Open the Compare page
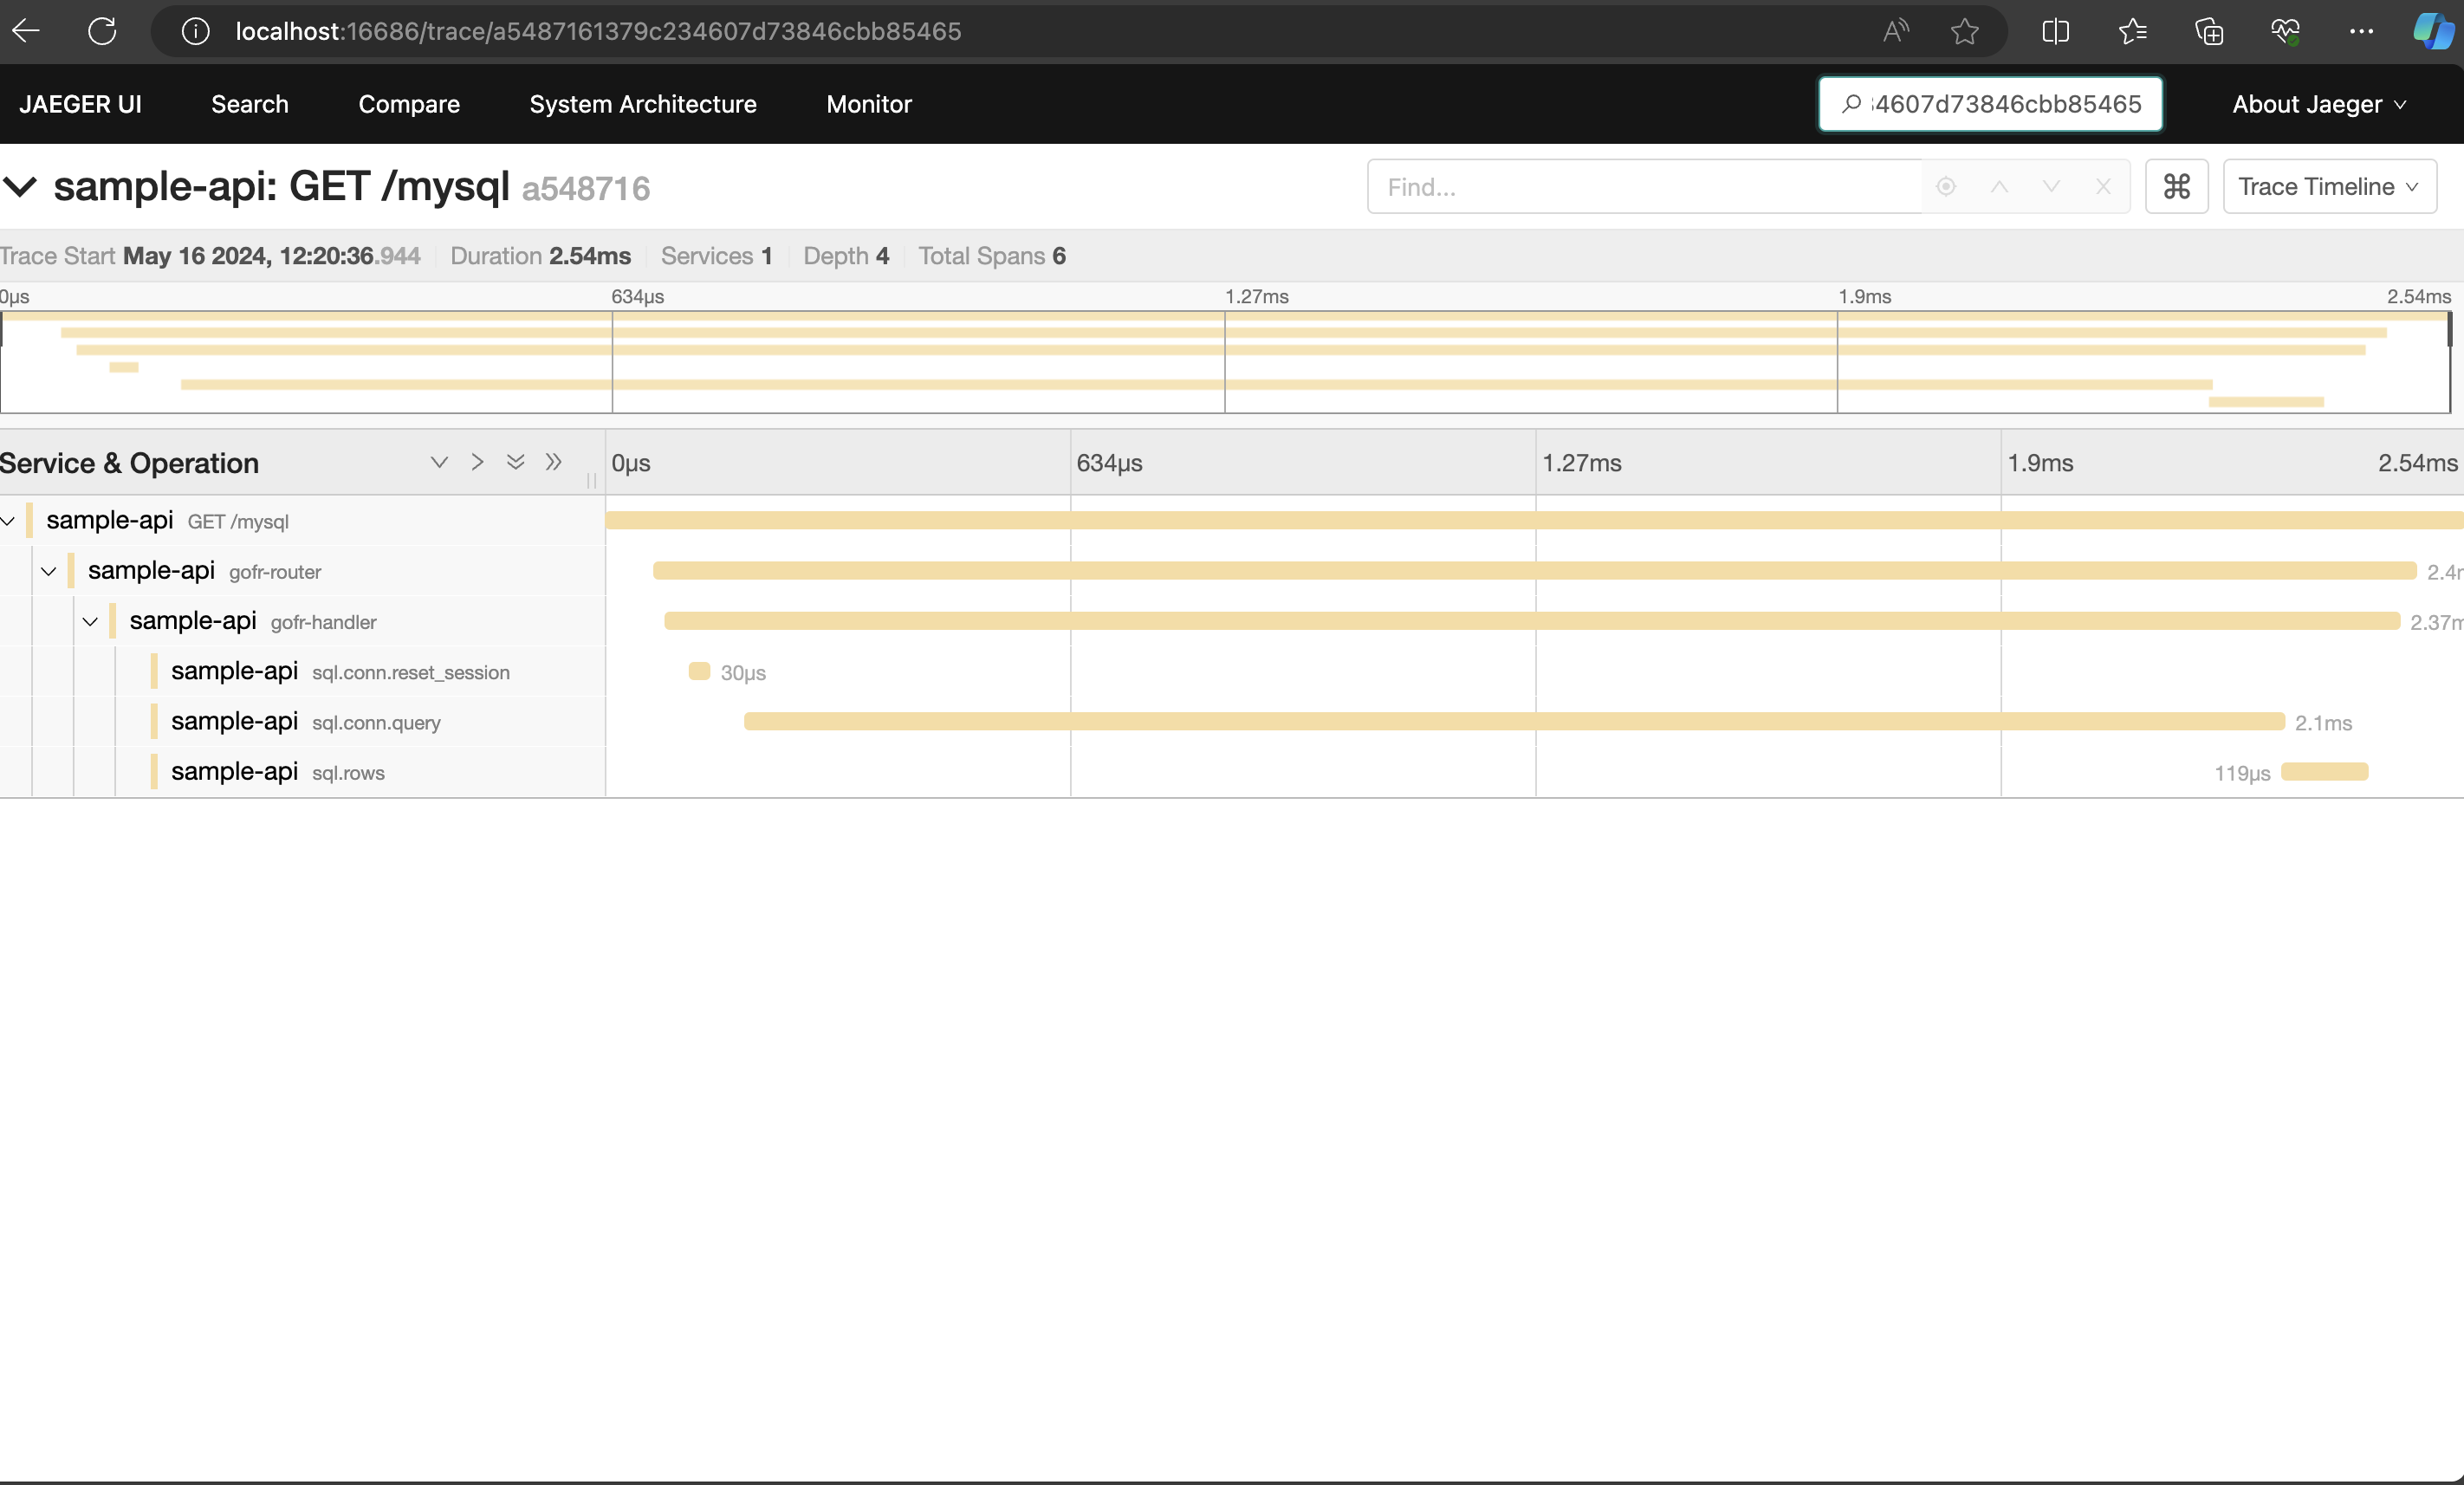Screen dimensions: 2464x1485 coord(409,104)
